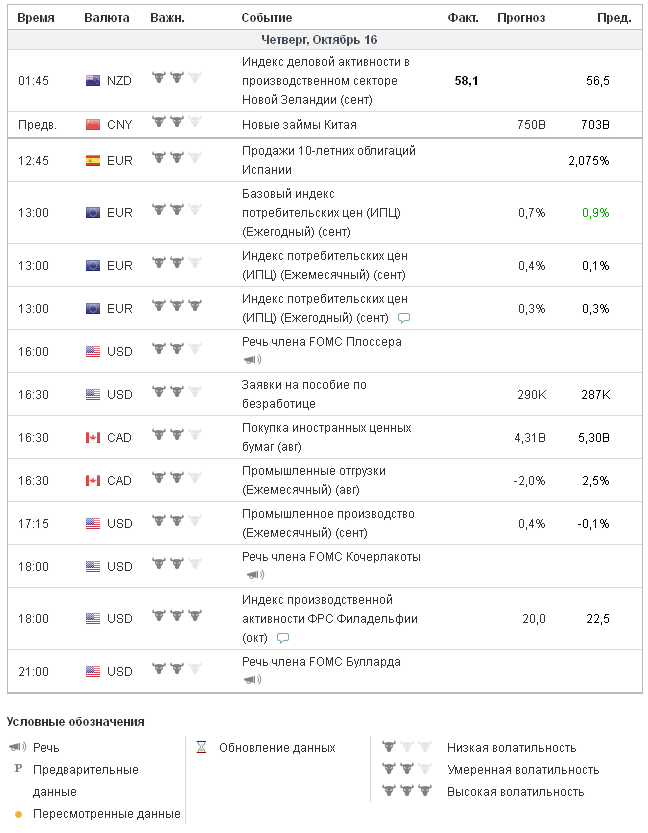Viewport: 648px width, 833px height.
Task: Click the Spain flag icon at 12:45
Action: 93,160
